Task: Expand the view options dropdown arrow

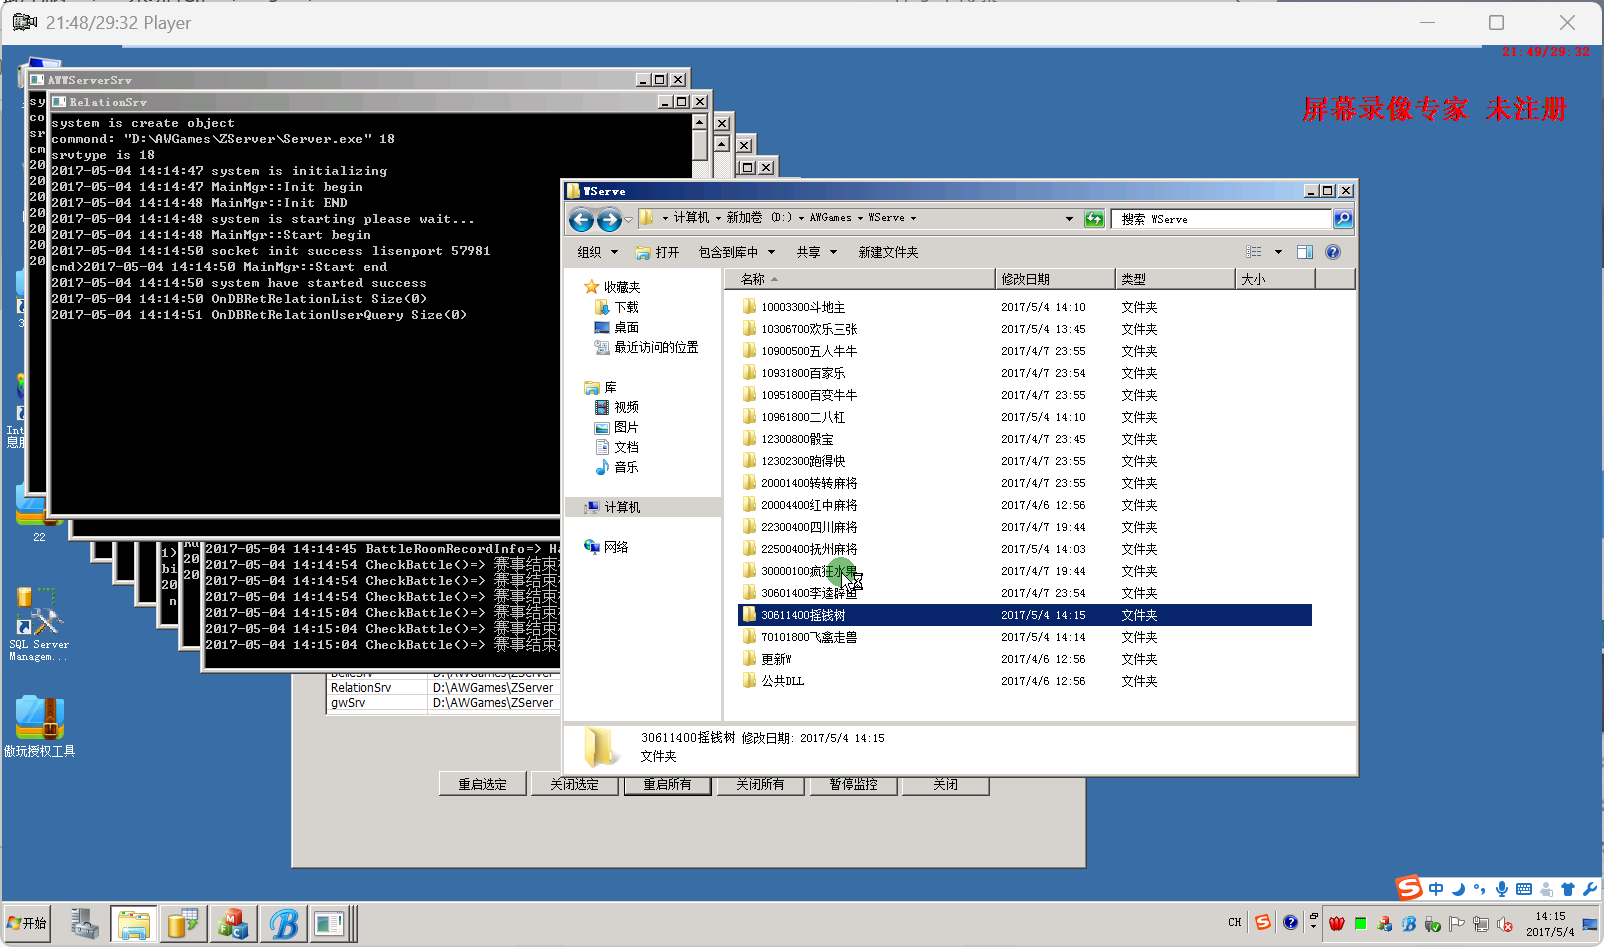Action: click(x=1278, y=252)
